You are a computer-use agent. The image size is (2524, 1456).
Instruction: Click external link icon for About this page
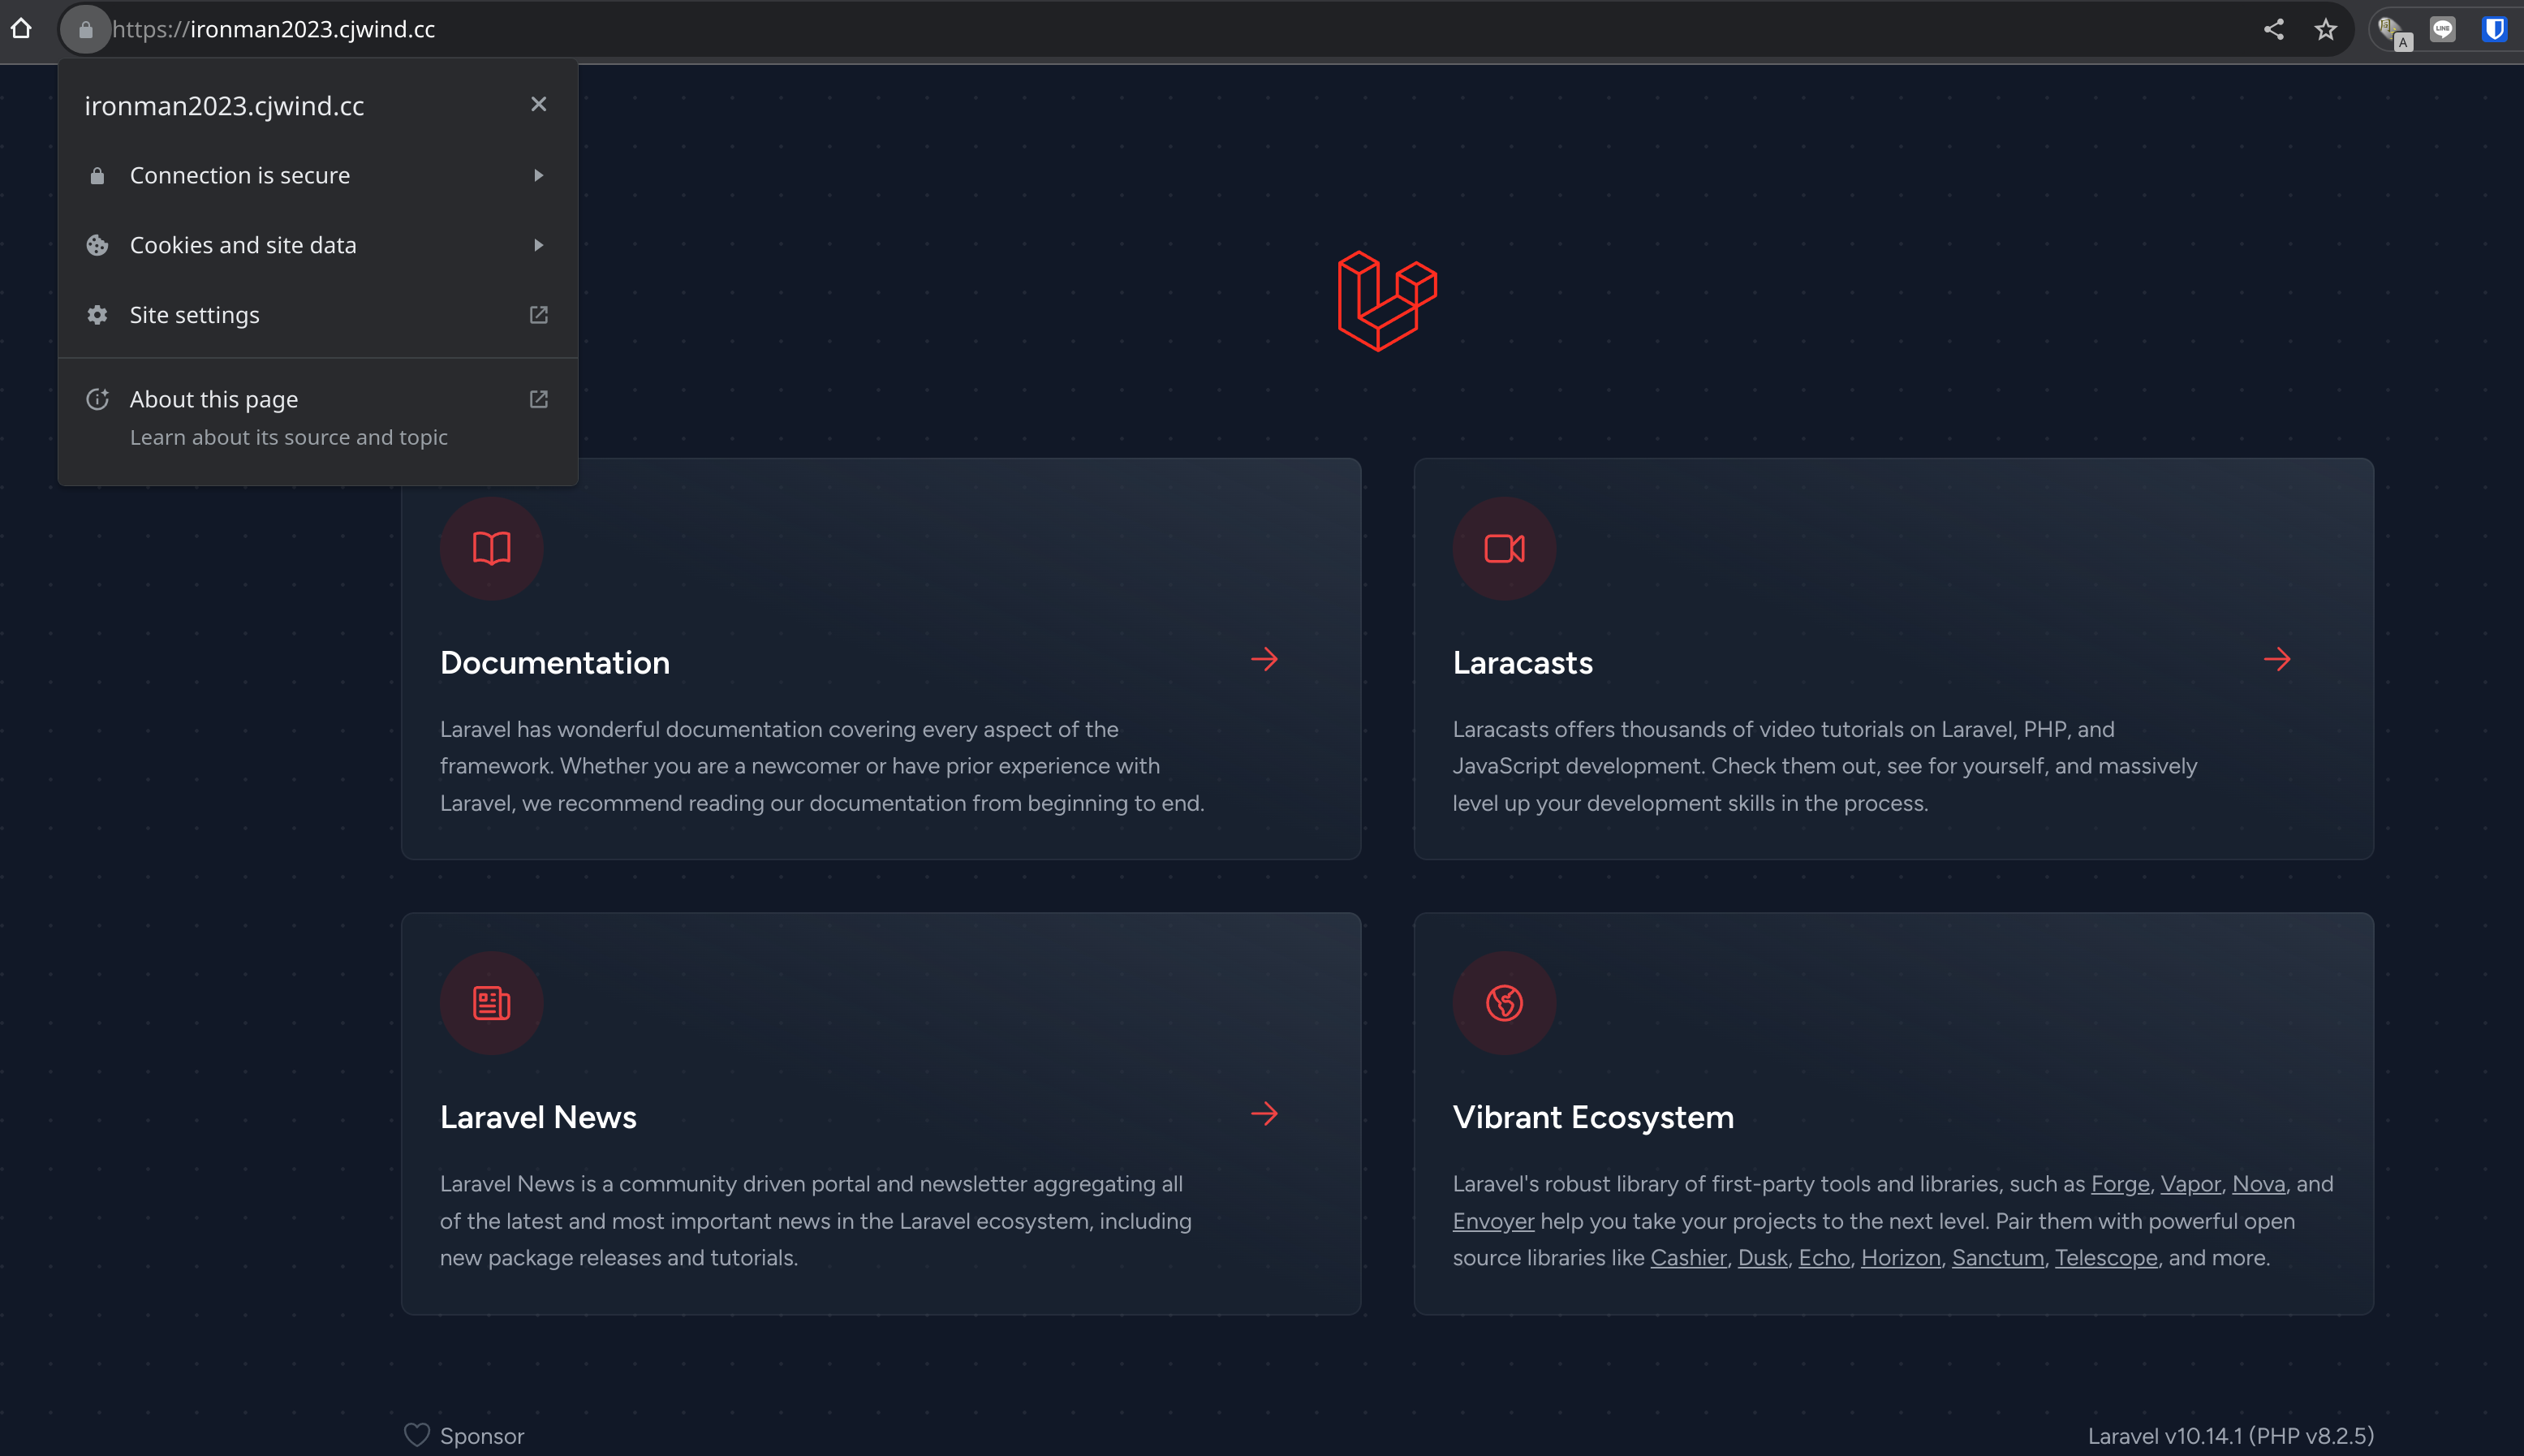click(x=538, y=399)
